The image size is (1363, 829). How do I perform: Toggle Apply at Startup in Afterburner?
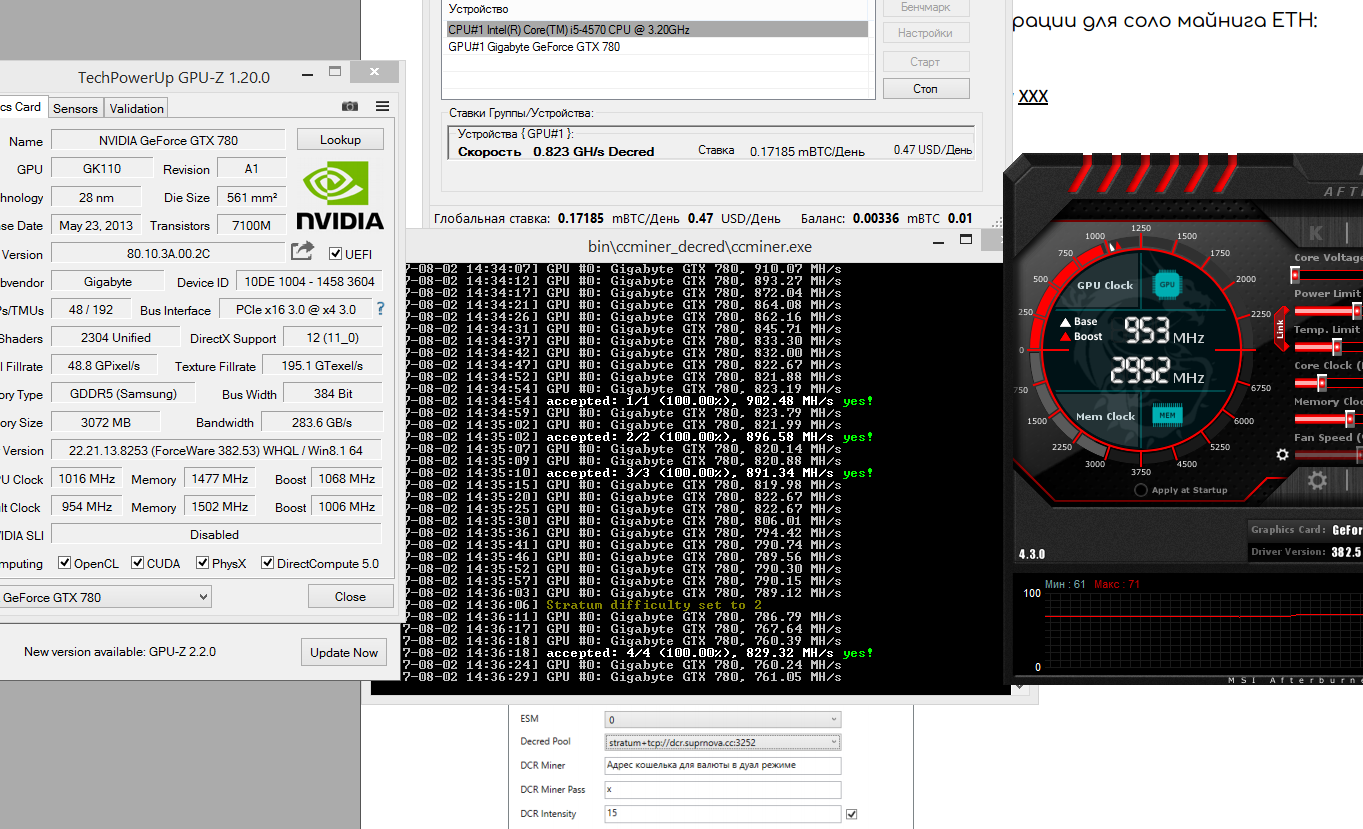click(x=1141, y=490)
